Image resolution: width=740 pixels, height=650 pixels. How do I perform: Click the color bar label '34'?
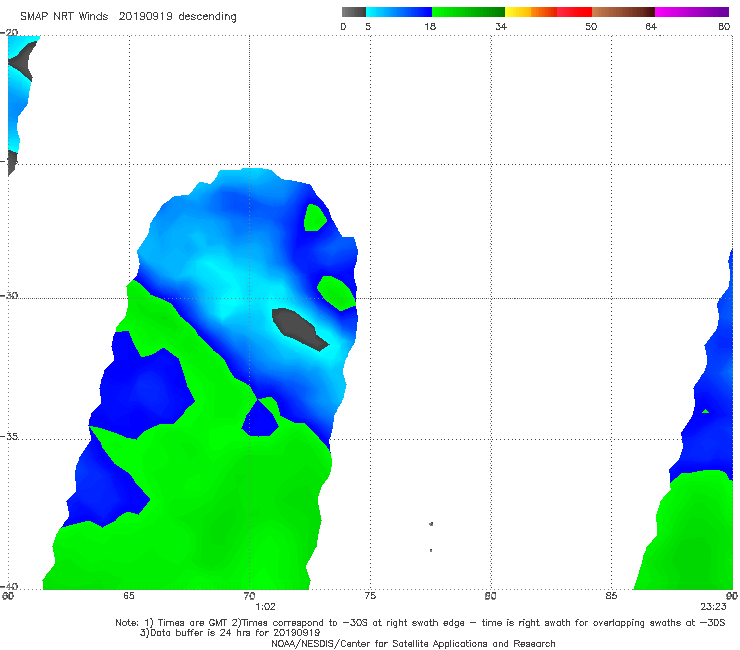point(501,27)
